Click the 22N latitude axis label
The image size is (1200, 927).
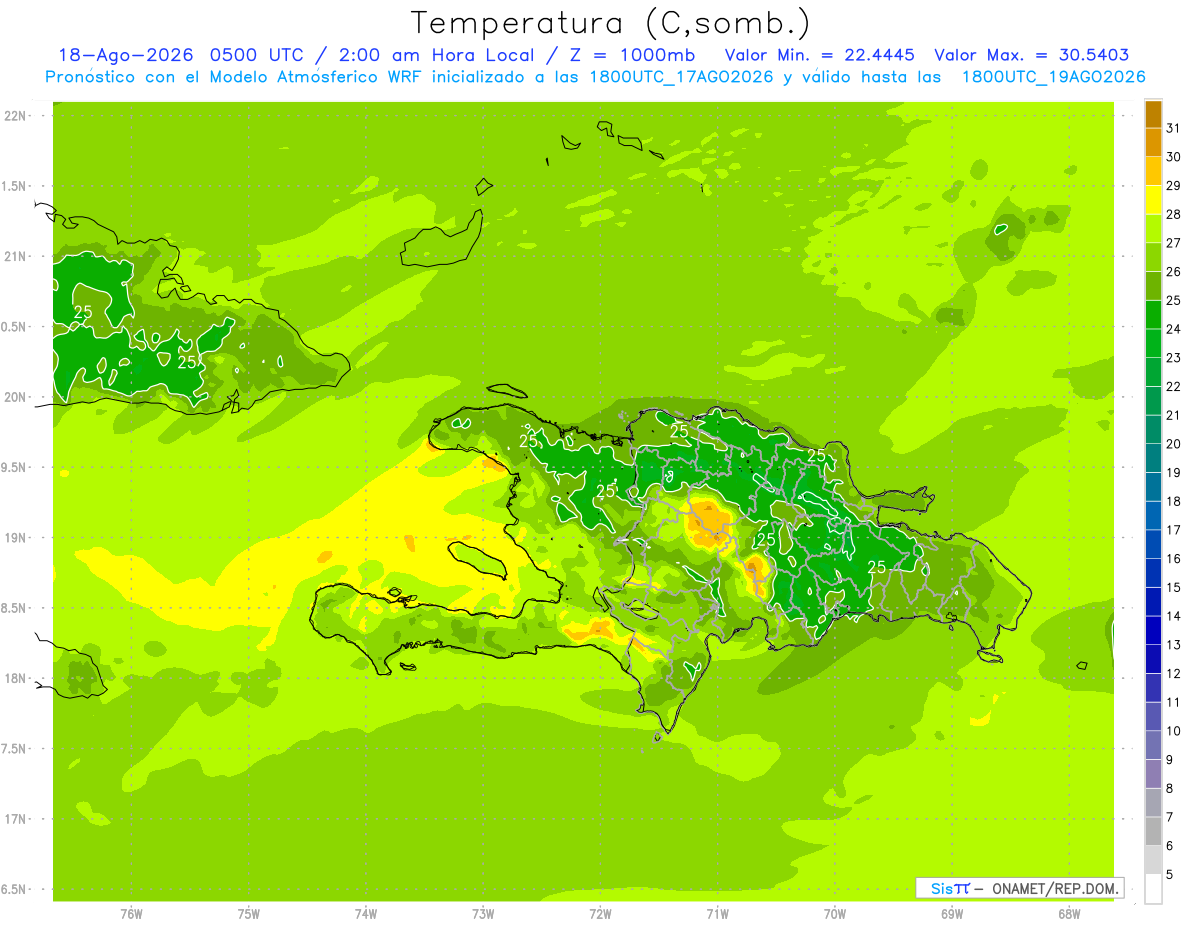point(14,116)
